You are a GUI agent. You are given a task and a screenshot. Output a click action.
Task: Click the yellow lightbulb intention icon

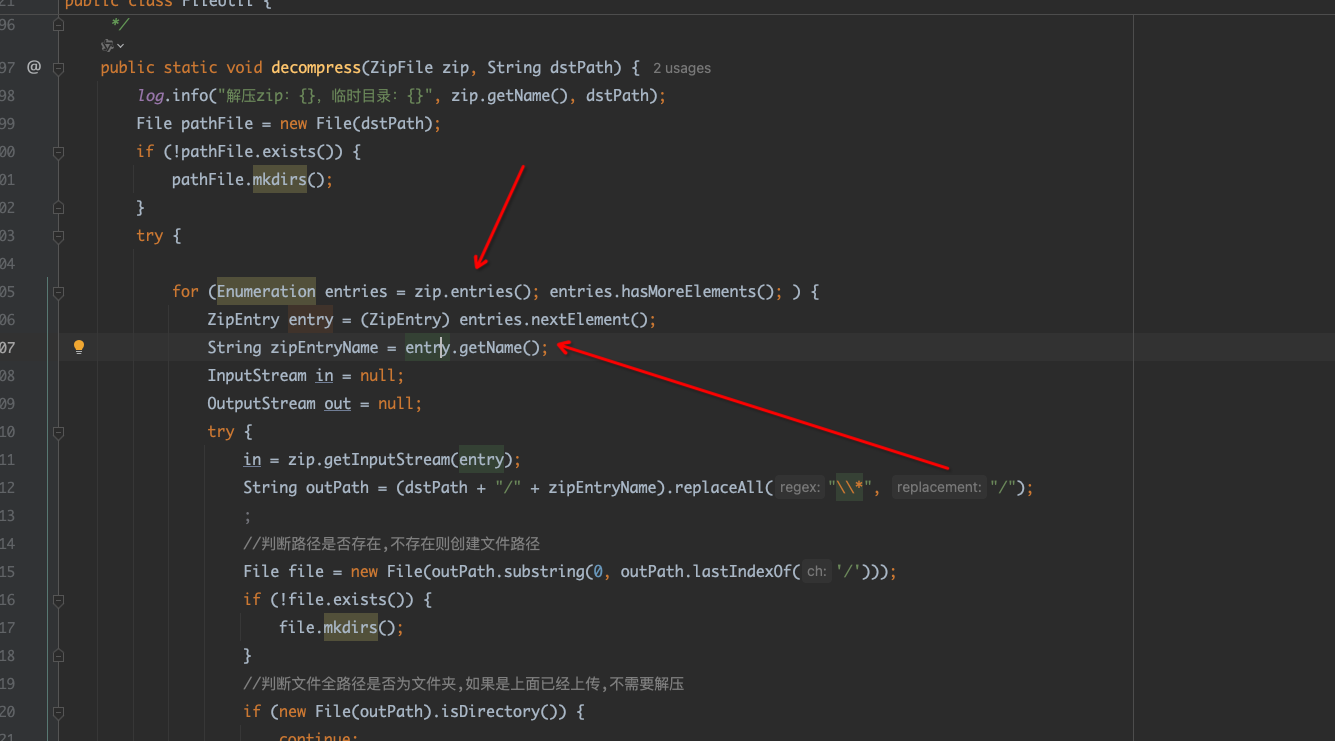tap(79, 347)
